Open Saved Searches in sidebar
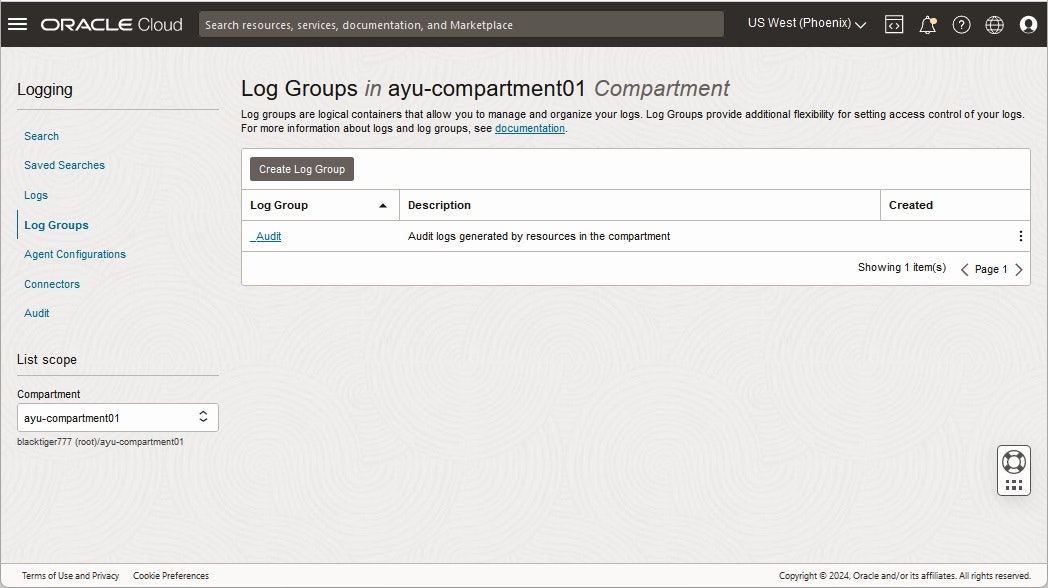1048x588 pixels. pos(64,165)
